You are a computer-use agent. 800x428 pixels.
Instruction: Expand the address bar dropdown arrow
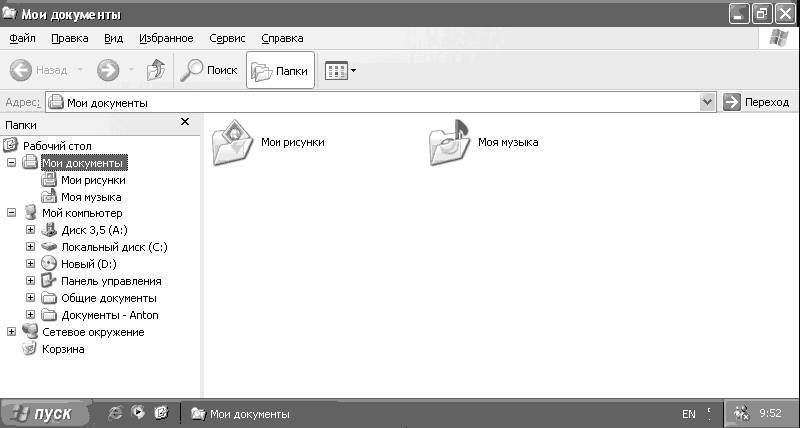708,102
